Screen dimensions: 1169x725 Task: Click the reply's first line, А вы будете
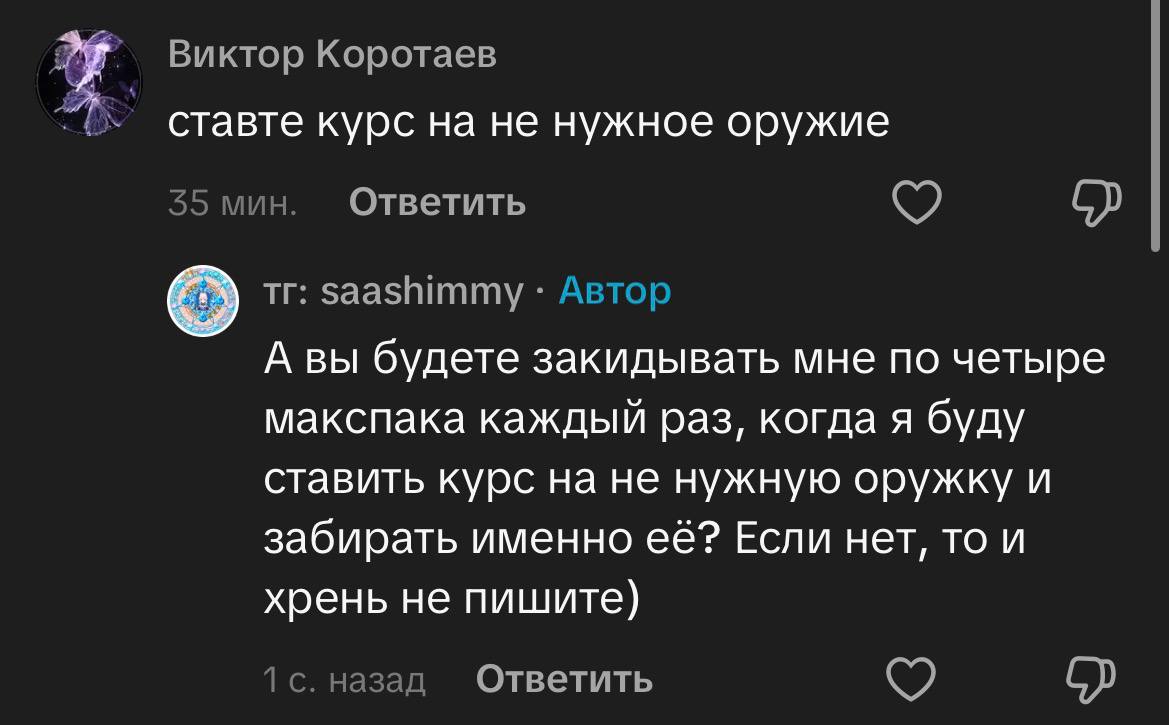pyautogui.click(x=684, y=359)
